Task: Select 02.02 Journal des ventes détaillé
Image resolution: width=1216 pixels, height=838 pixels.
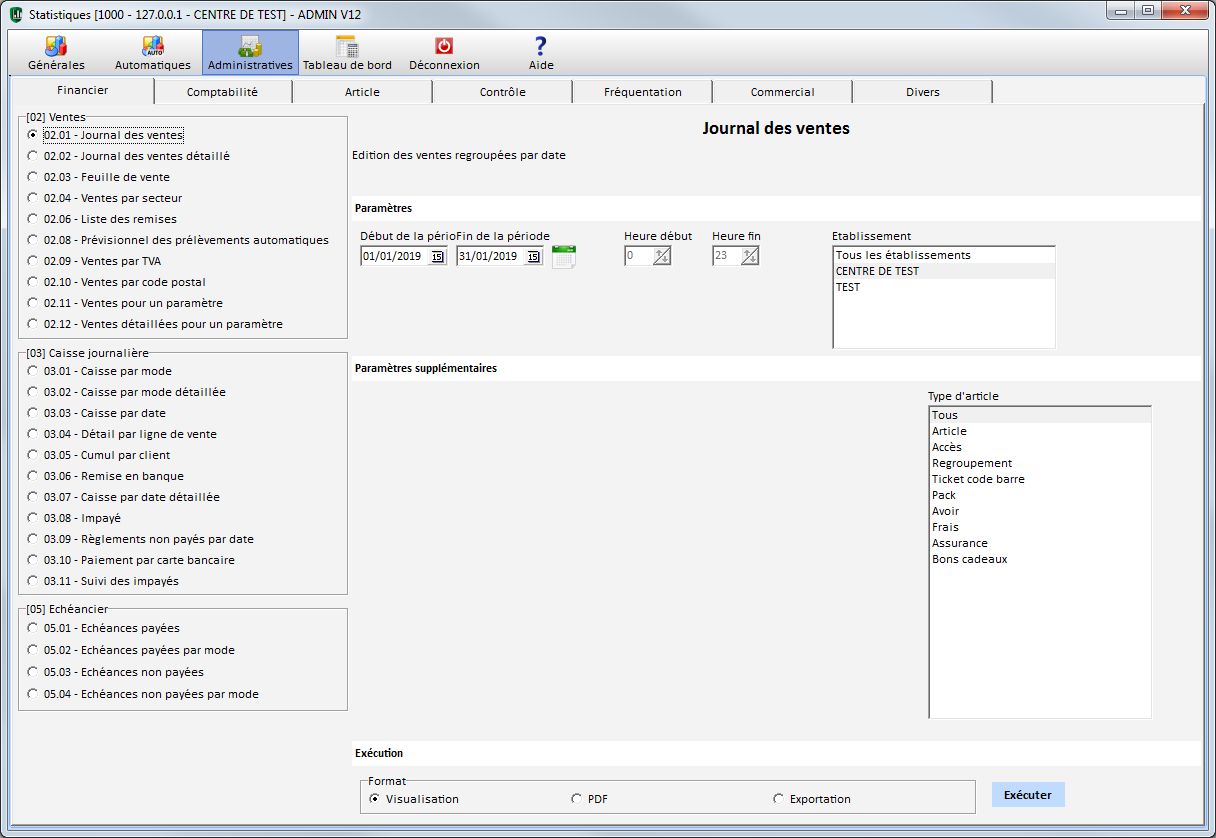Action: 33,156
